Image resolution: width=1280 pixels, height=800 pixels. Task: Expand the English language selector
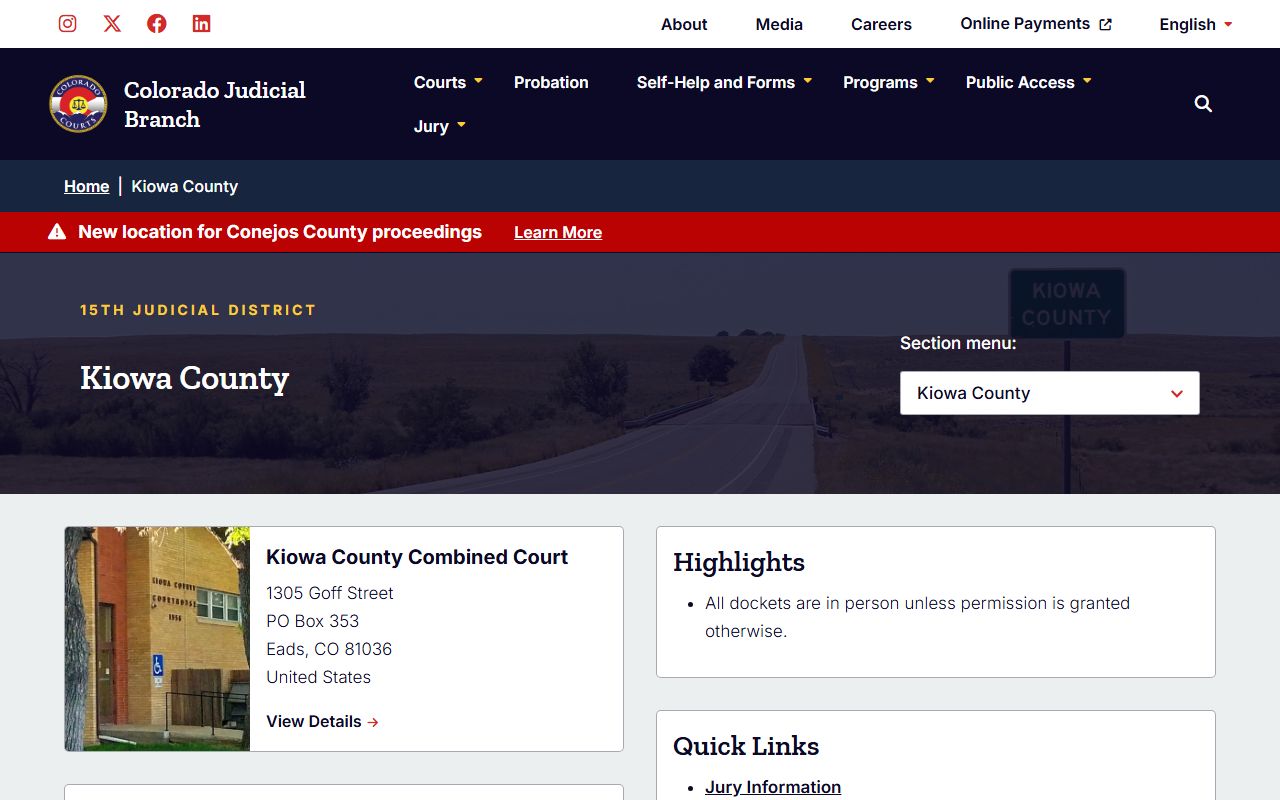1196,24
